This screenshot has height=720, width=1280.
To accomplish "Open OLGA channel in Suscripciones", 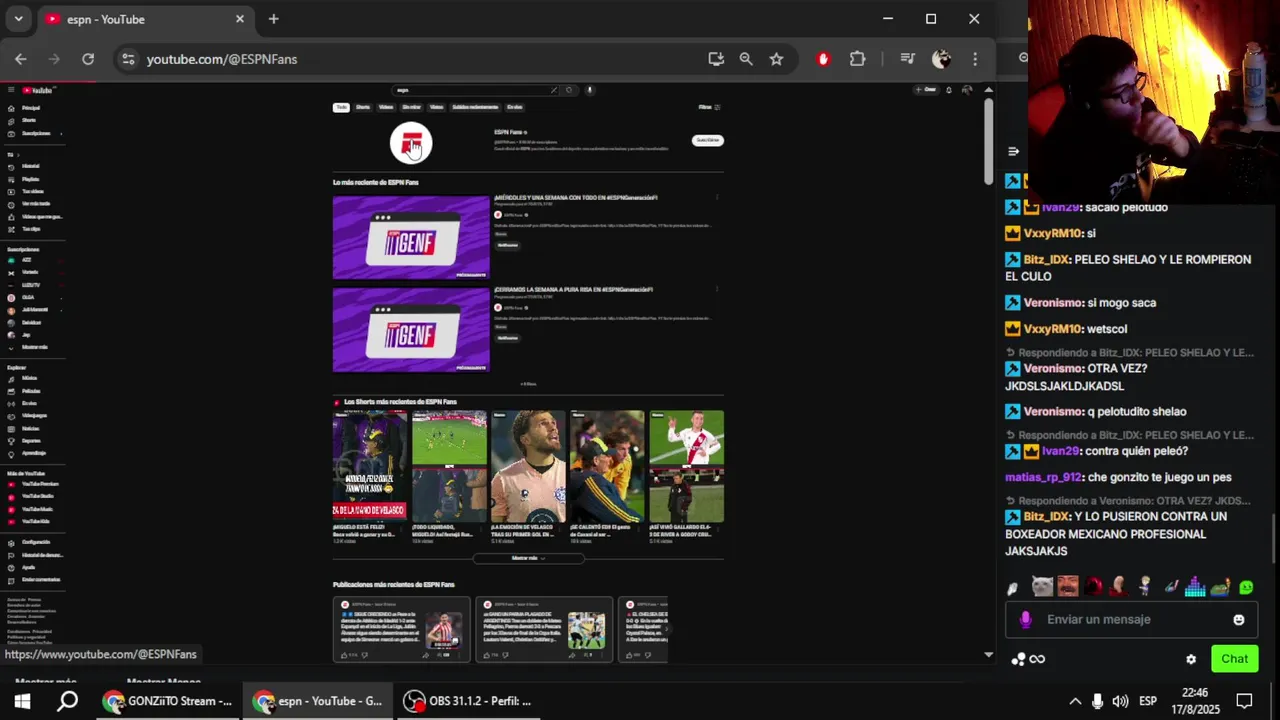I will [28, 297].
